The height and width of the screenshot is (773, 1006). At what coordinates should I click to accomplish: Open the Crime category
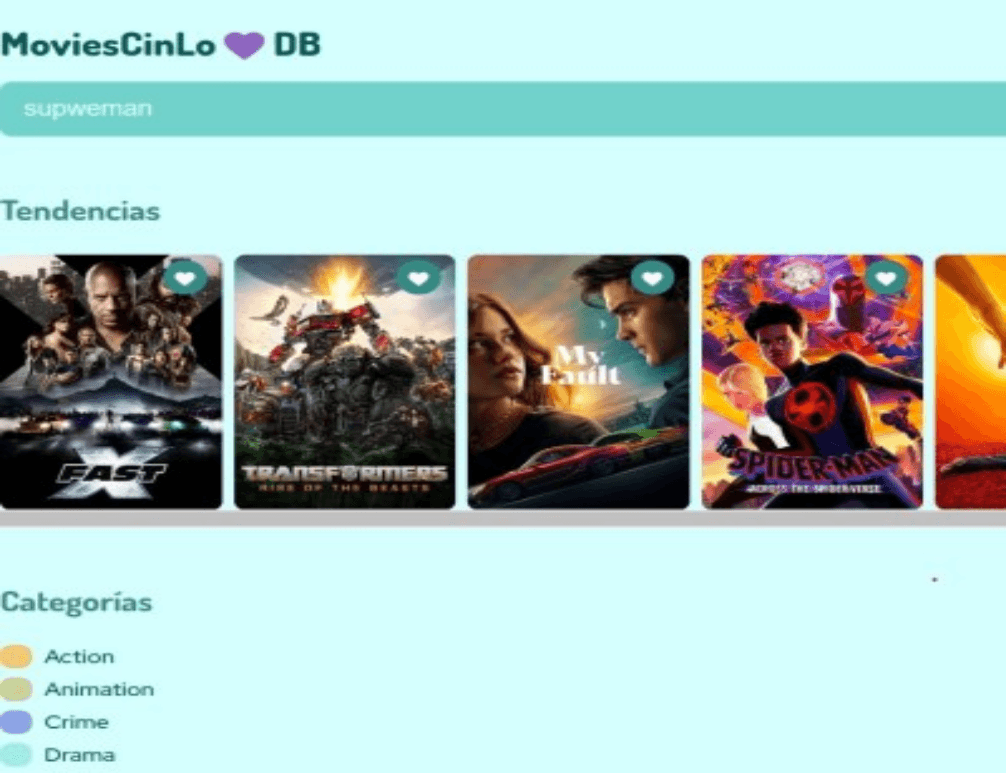[76, 722]
